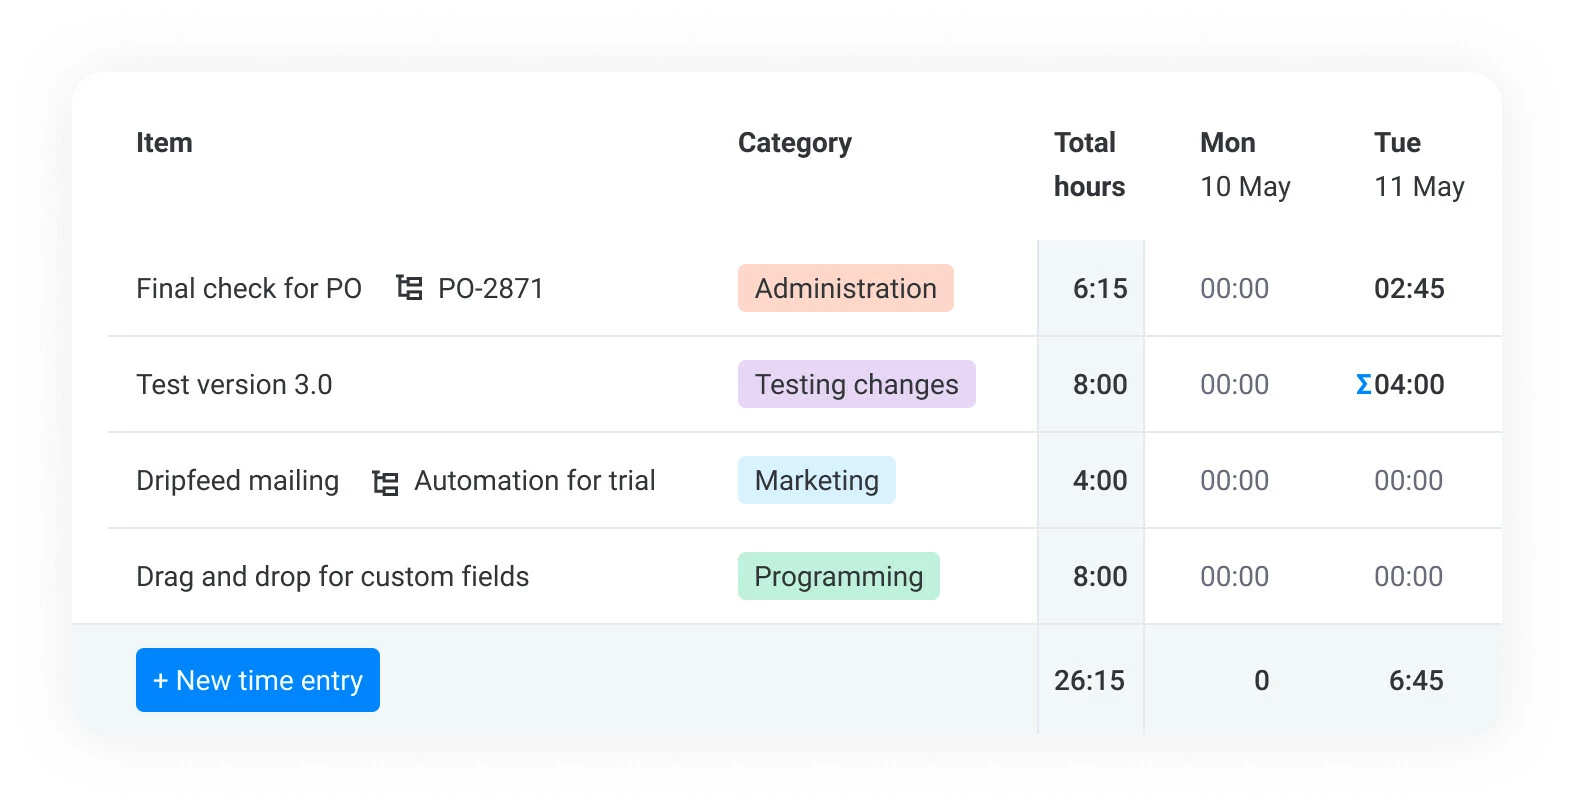The width and height of the screenshot is (1574, 808).
Task: Edit Tuesday 04:00 time for Test version
Action: point(1409,384)
